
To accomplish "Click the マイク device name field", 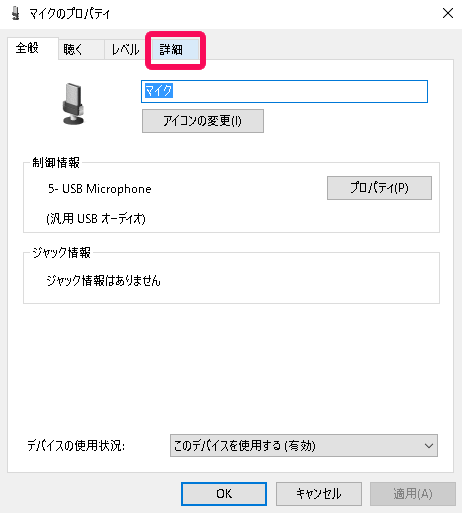I will pos(284,91).
